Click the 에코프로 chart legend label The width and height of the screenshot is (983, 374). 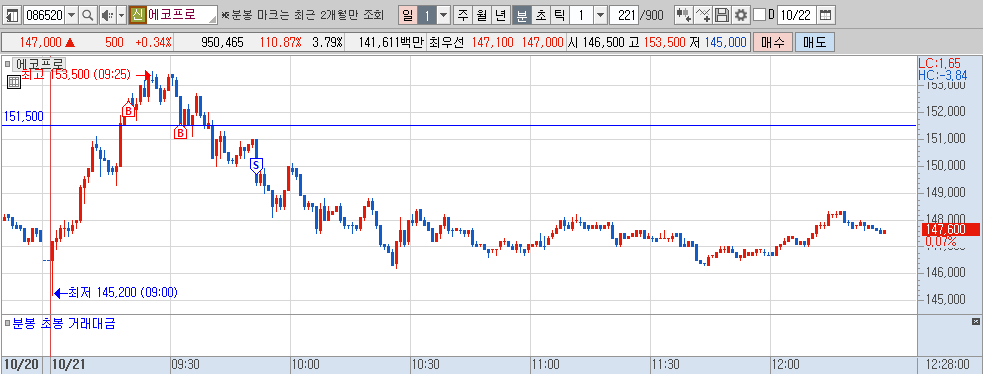point(39,64)
